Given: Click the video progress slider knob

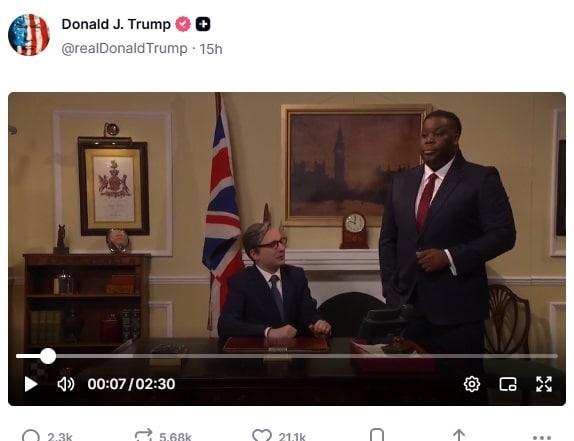Looking at the screenshot, I should [x=48, y=356].
